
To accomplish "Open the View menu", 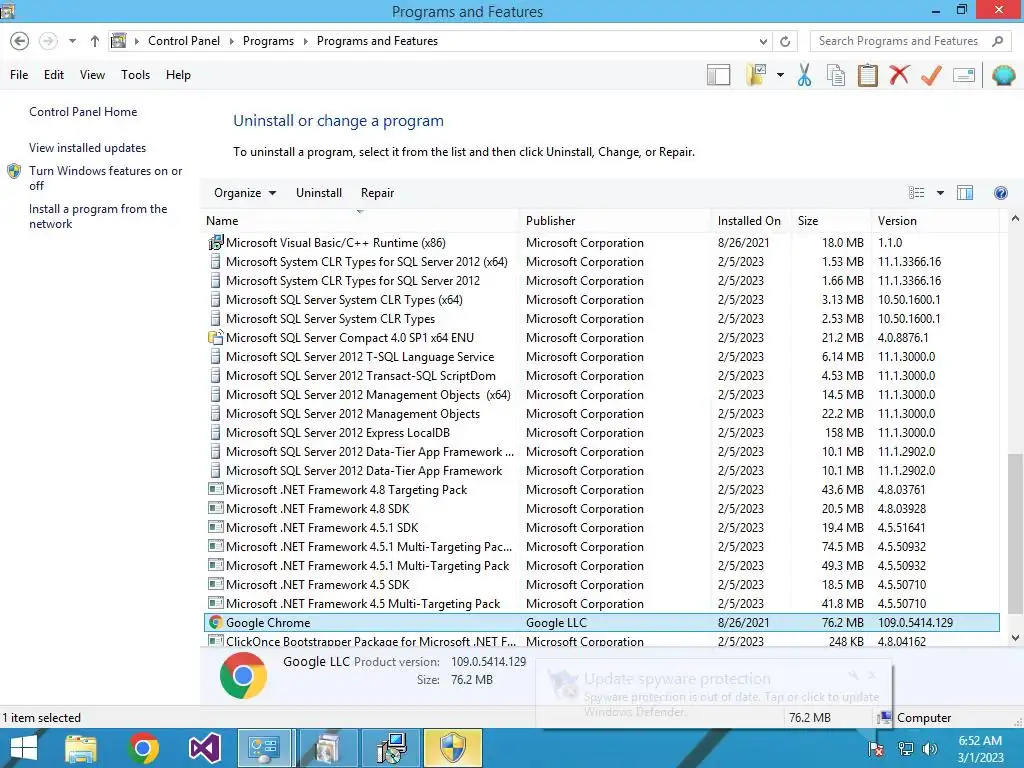I will (x=92, y=75).
